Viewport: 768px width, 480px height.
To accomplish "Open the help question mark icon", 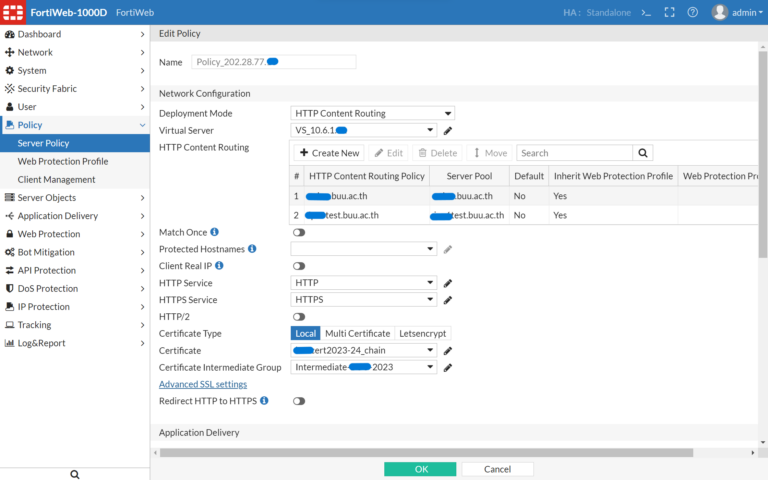I will tap(691, 12).
